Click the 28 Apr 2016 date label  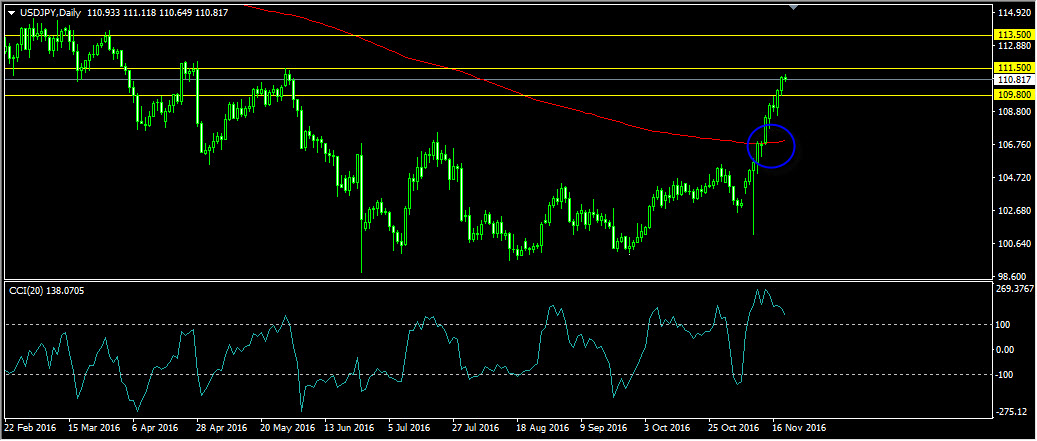220,428
